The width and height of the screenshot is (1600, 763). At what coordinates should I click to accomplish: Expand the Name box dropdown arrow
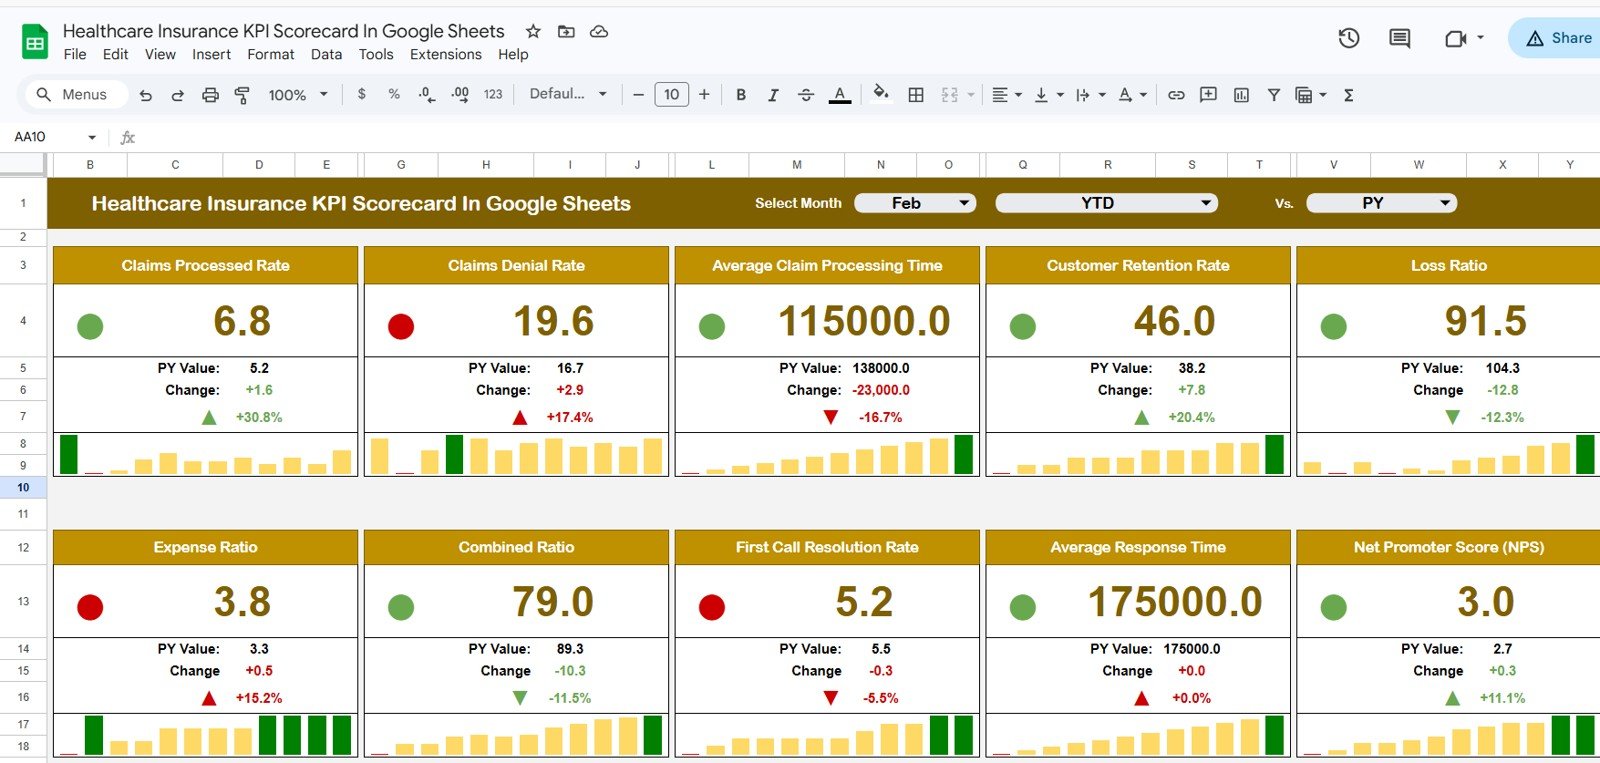pos(92,137)
